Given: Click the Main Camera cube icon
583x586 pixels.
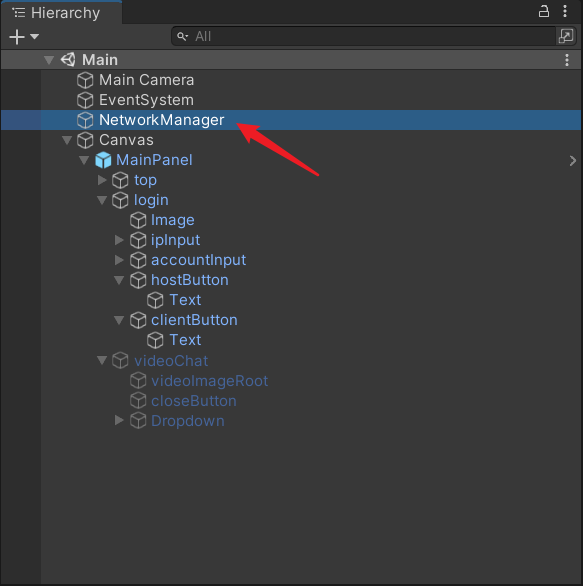Looking at the screenshot, I should 85,80.
